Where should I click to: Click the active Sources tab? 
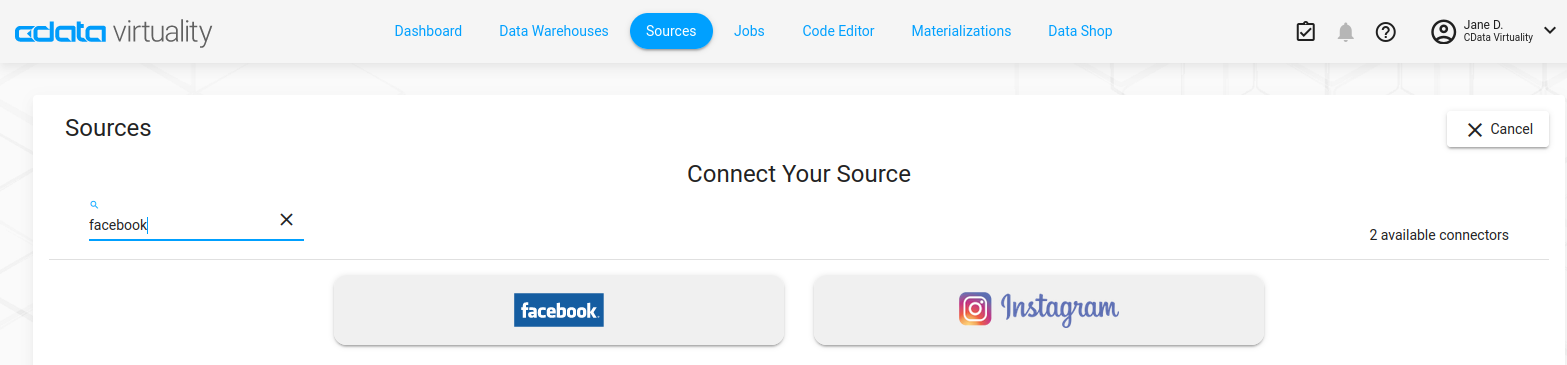click(671, 31)
